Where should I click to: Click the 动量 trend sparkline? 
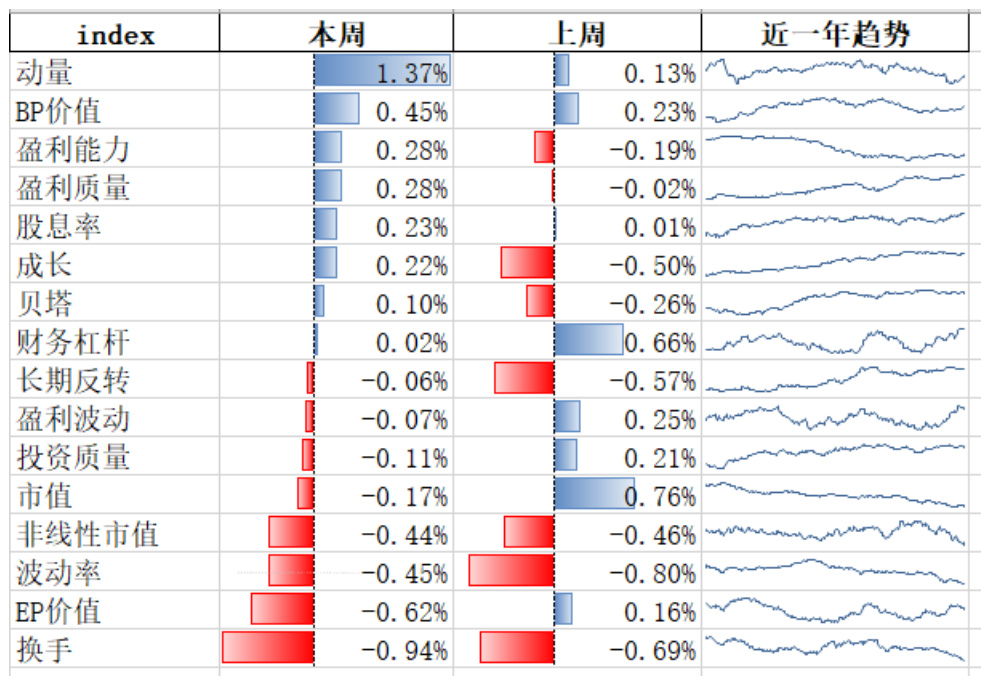point(835,72)
